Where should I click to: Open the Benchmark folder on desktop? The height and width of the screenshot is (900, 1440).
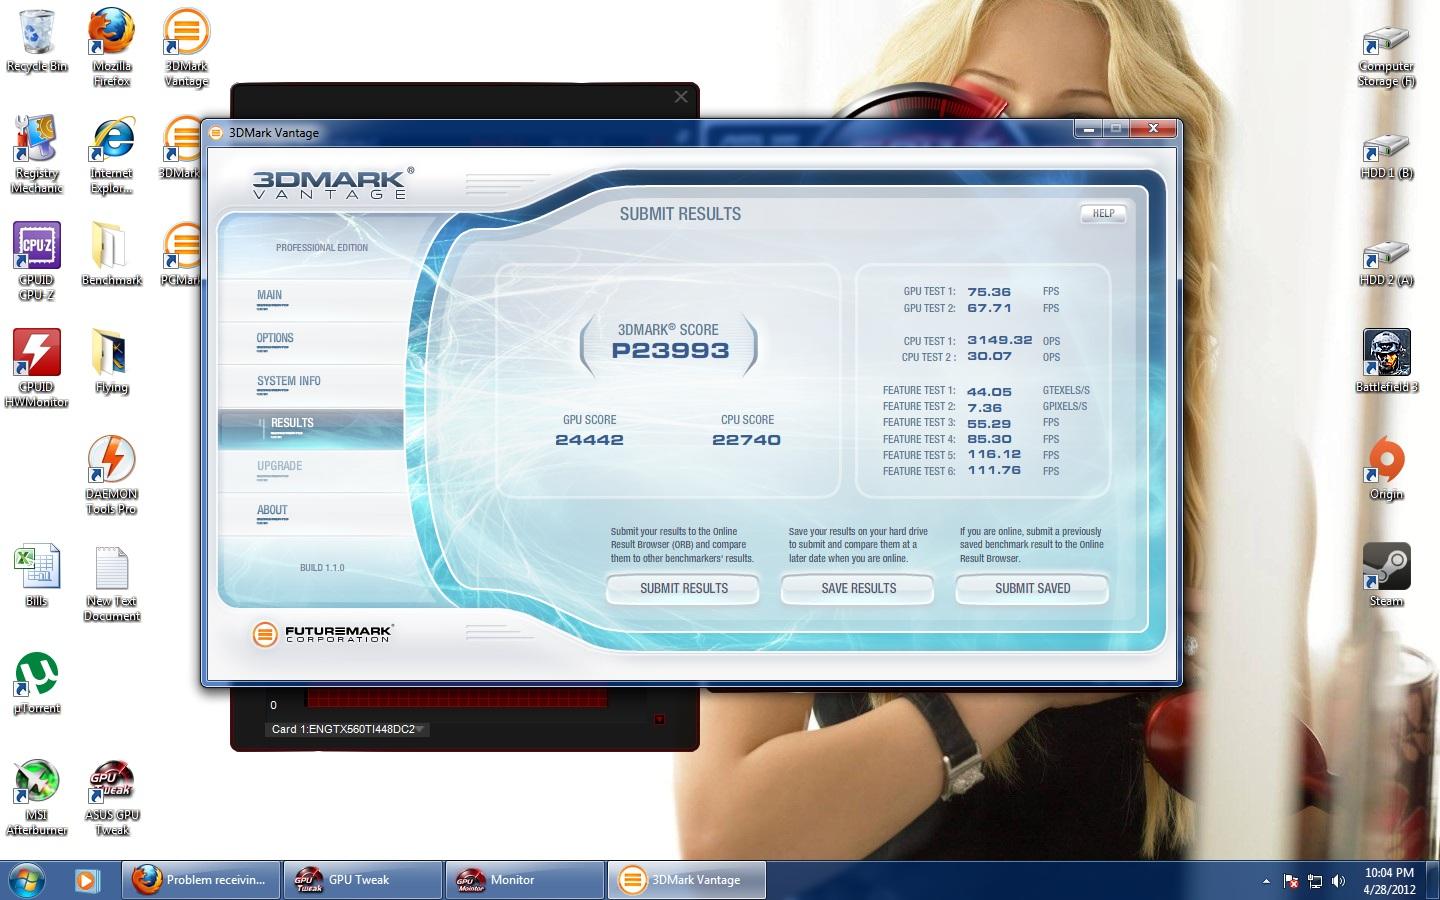[x=111, y=253]
